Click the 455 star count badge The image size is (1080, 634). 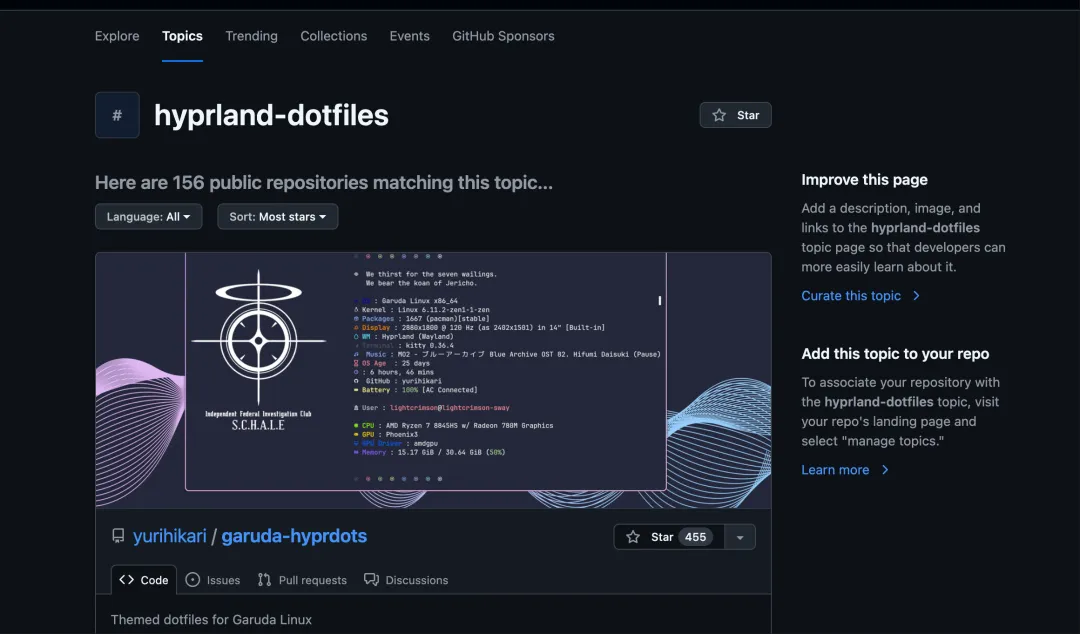tap(695, 537)
